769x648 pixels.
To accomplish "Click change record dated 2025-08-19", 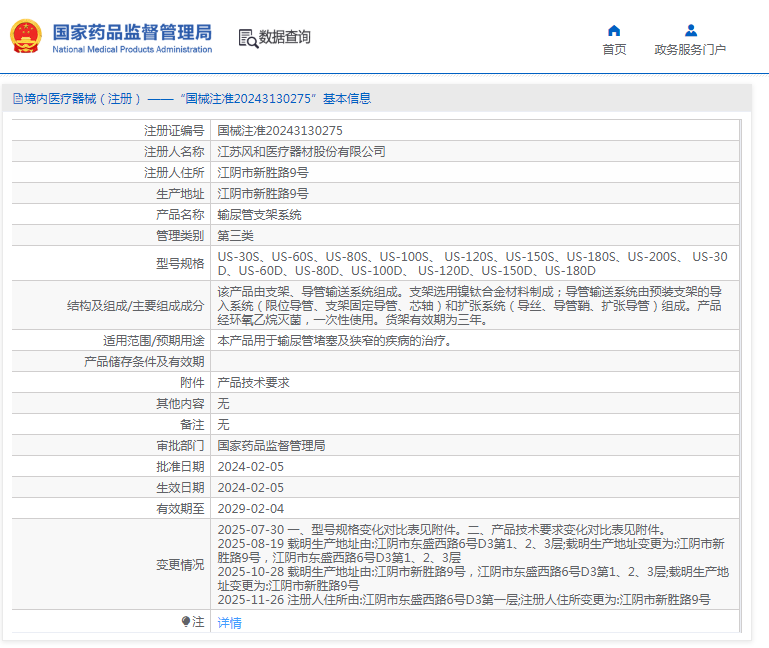I will coord(471,551).
